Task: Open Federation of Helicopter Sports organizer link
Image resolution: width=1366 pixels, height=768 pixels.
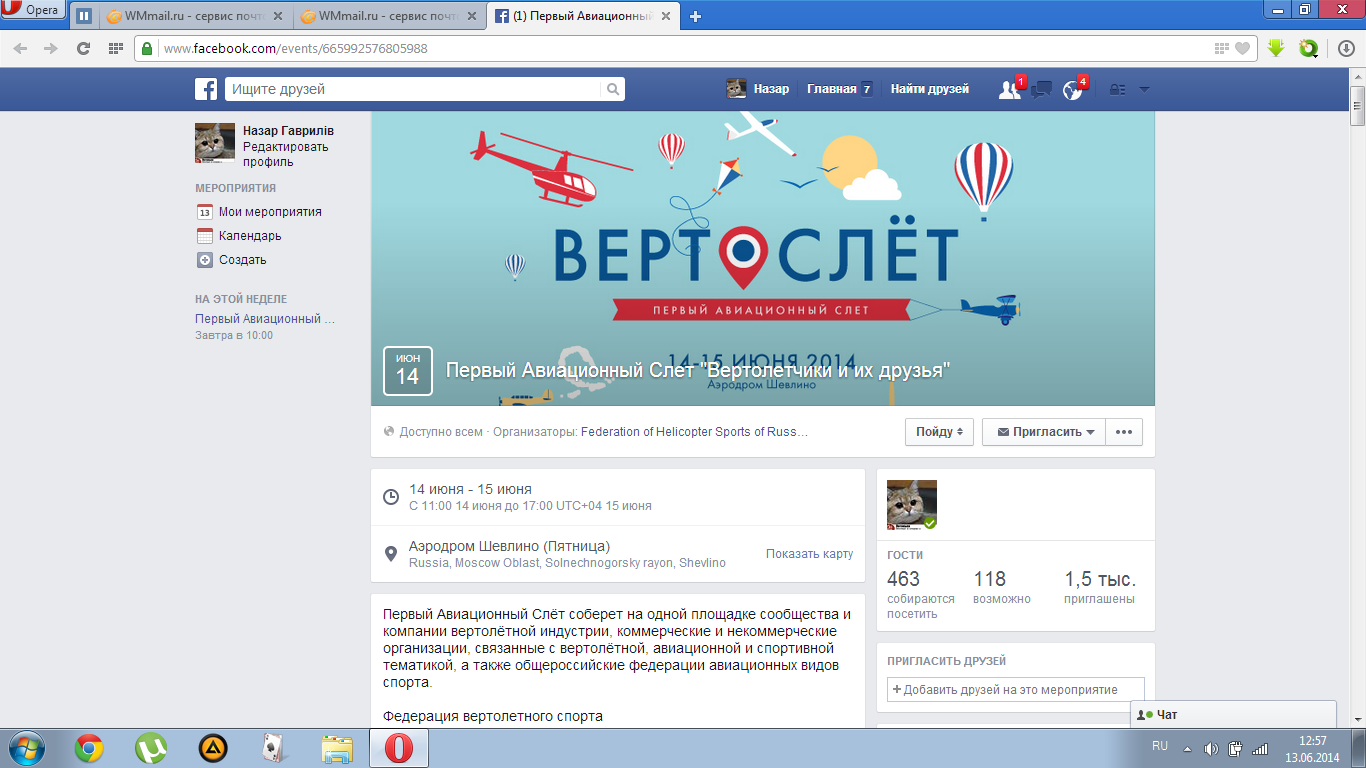Action: point(694,432)
